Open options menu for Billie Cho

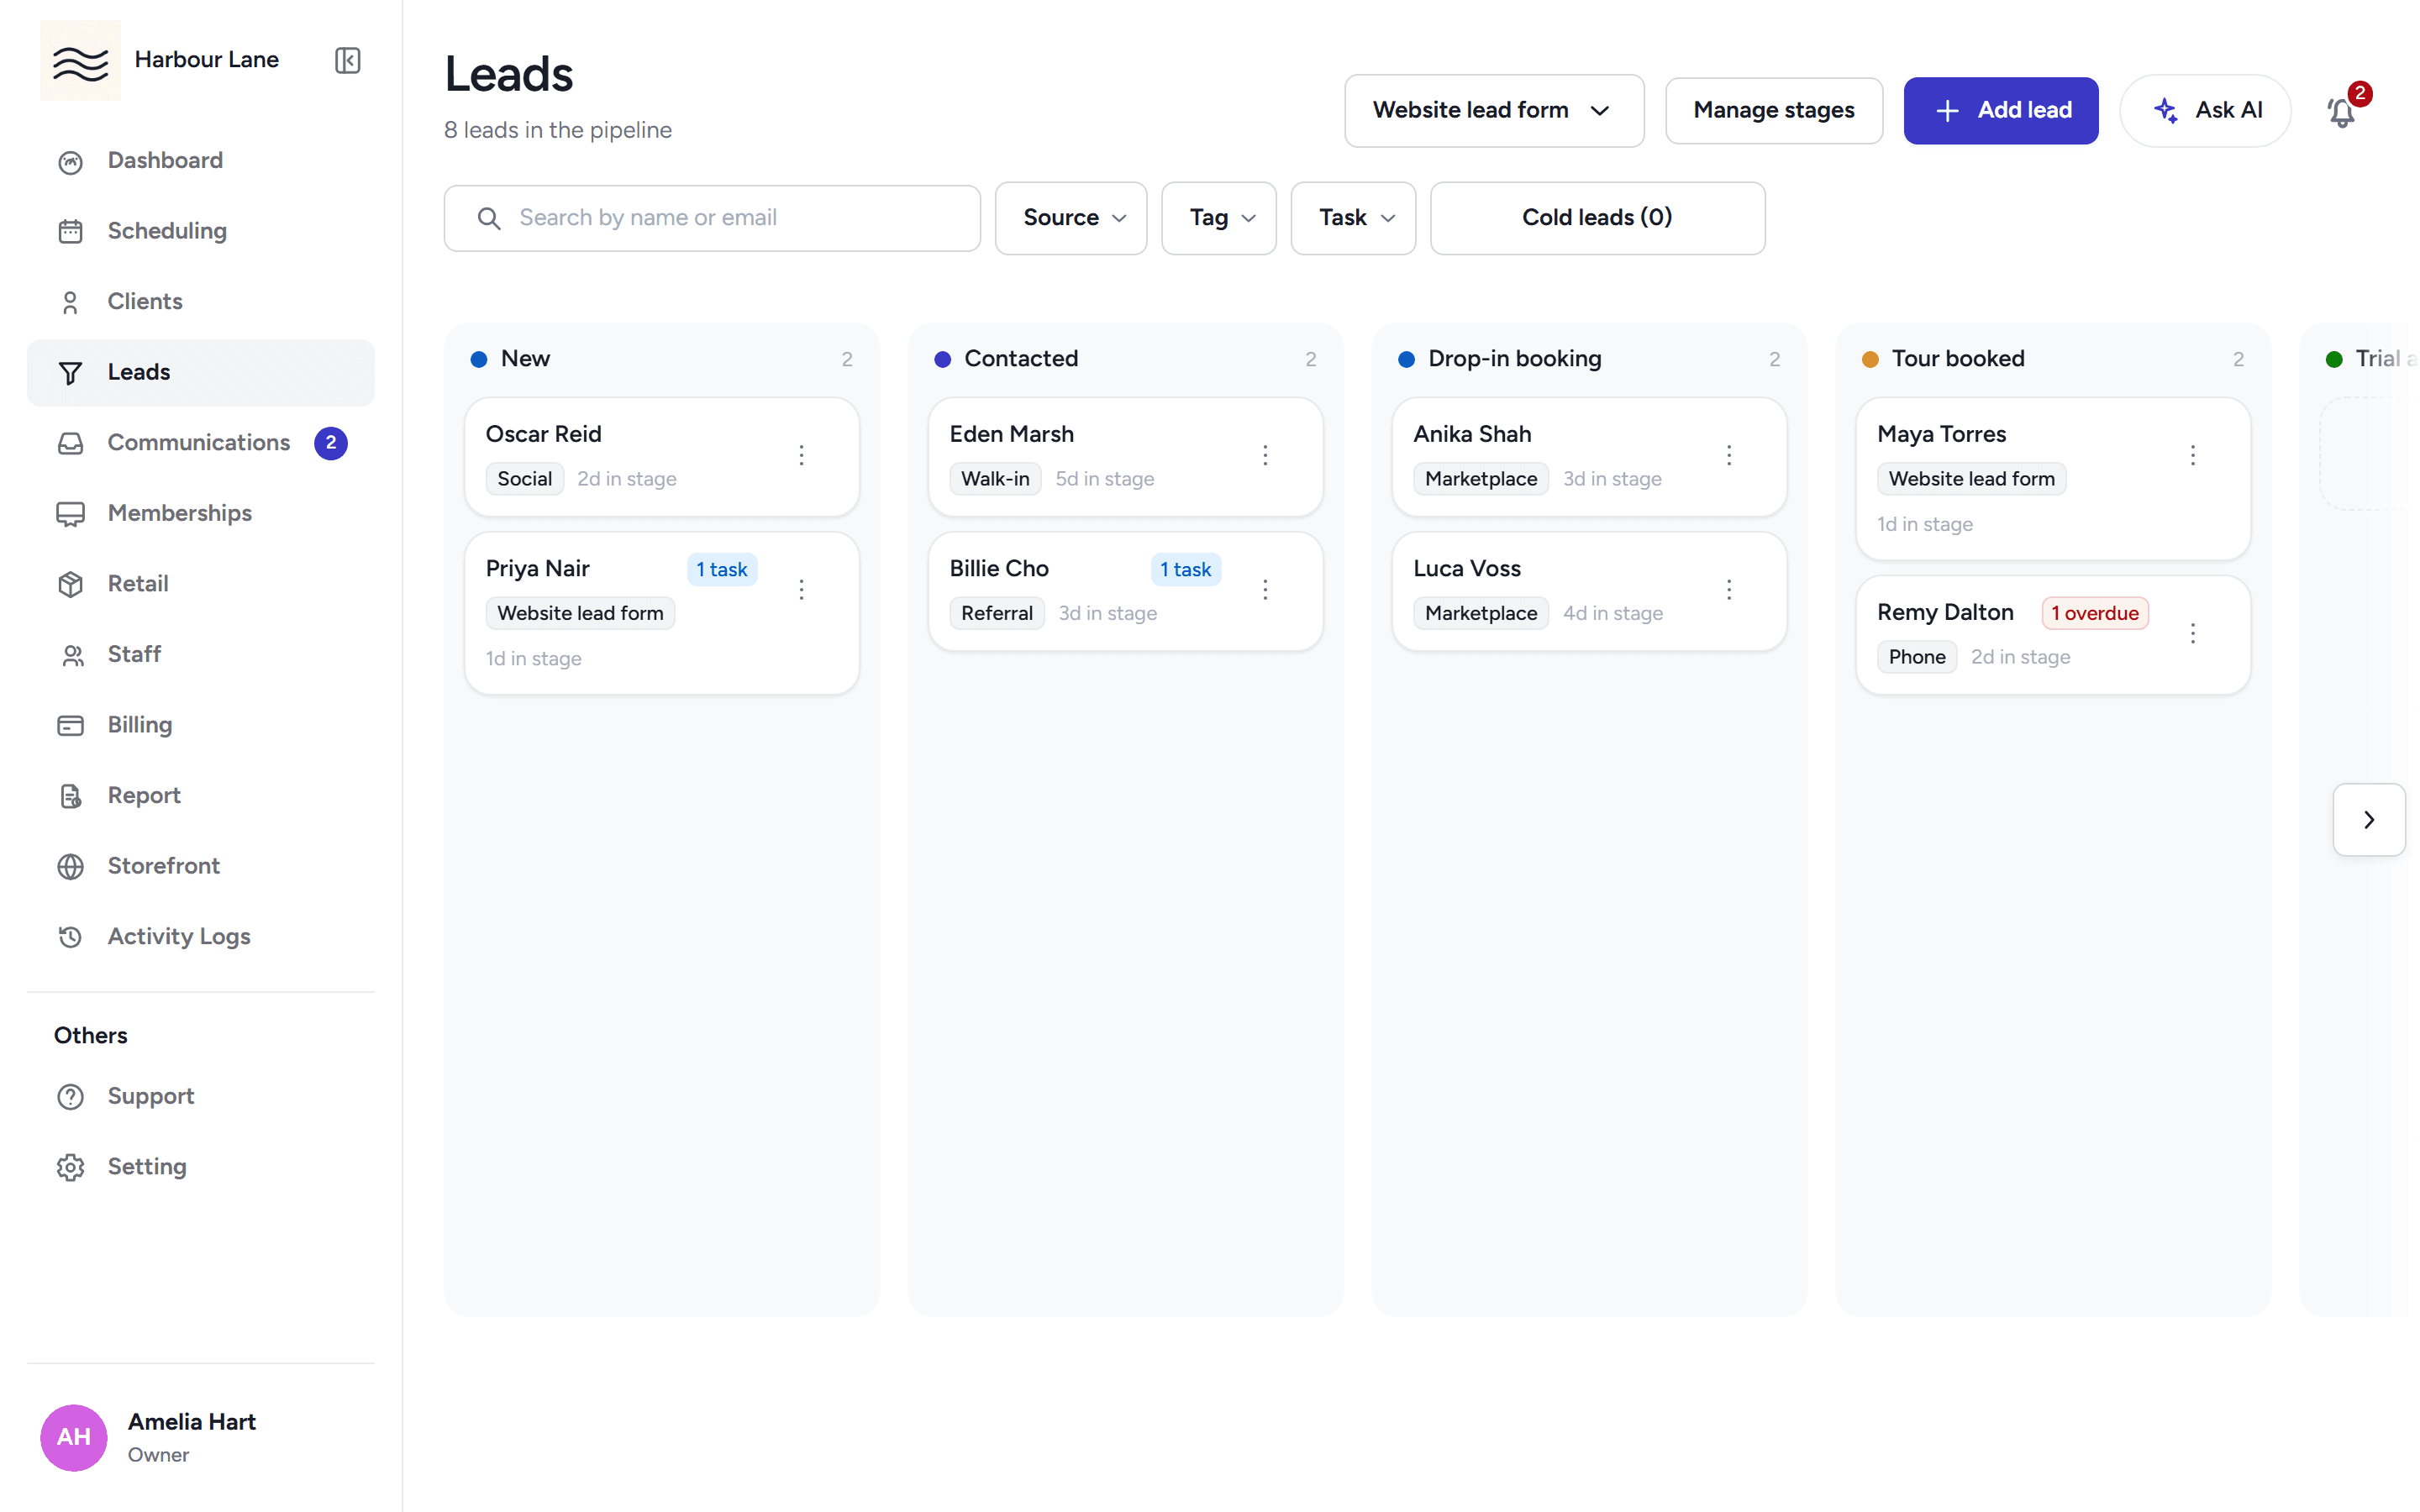1265,590
